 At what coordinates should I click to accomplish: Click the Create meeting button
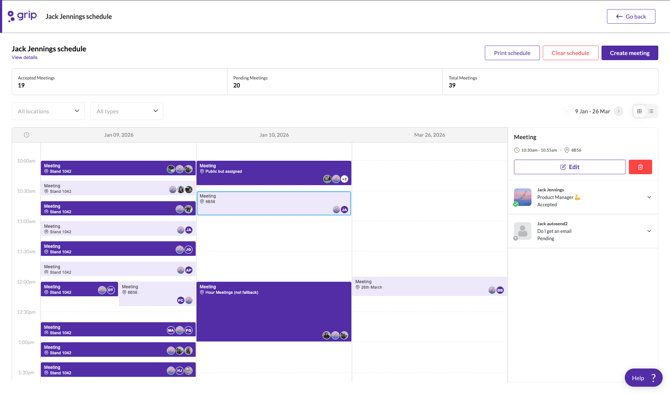(629, 53)
